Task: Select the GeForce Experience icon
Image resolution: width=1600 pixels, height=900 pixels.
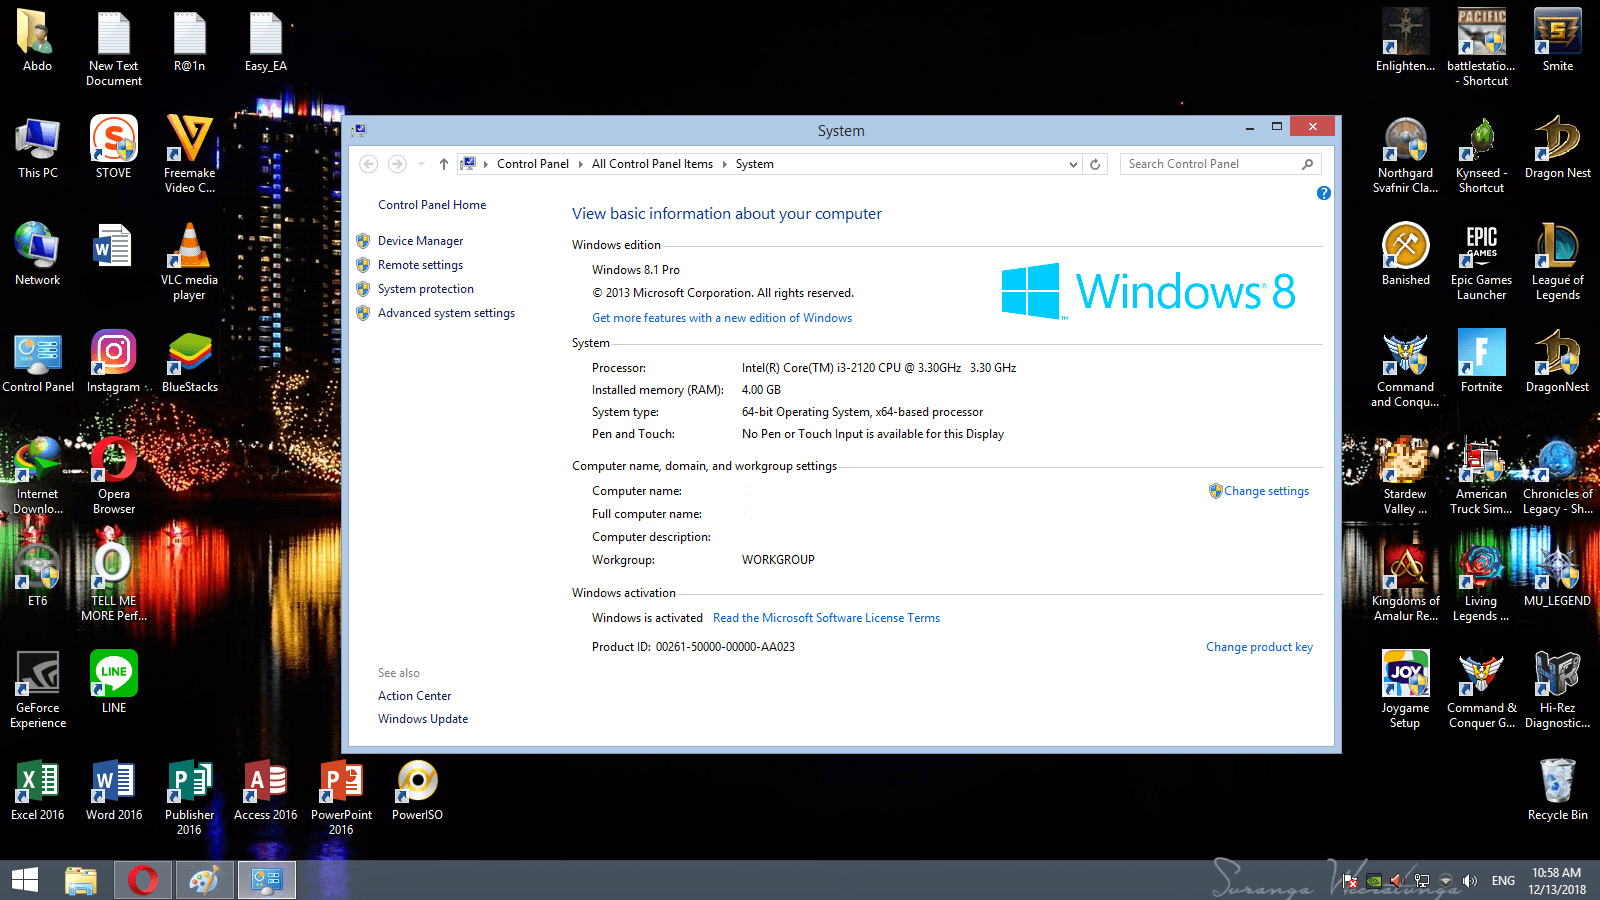Action: point(38,690)
